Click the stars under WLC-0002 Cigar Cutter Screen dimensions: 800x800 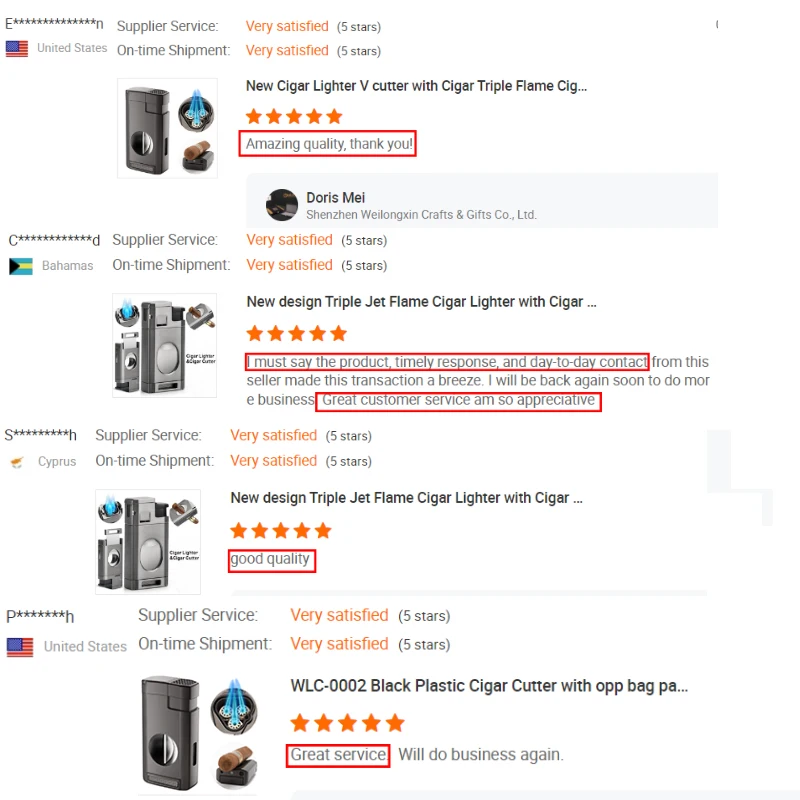point(347,723)
